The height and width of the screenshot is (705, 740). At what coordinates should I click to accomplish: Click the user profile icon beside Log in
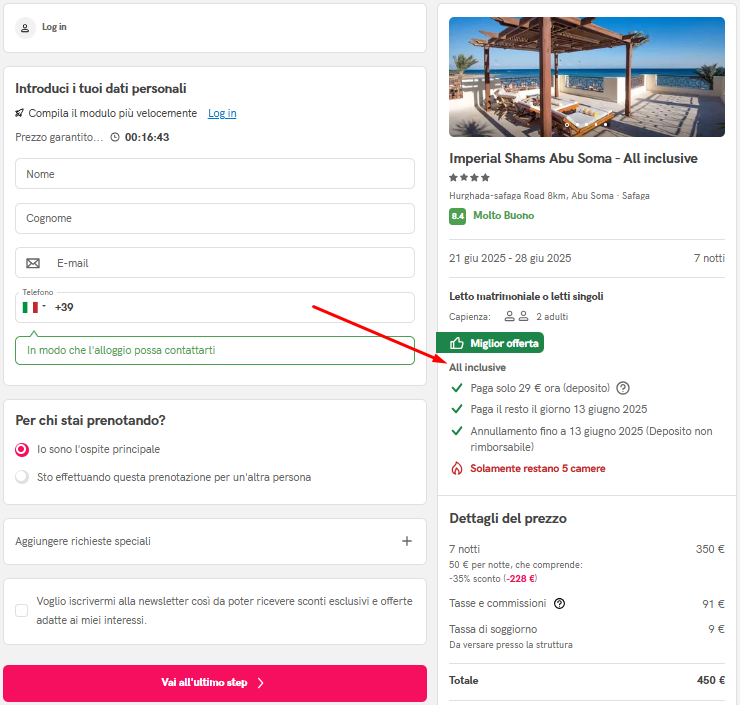(x=25, y=28)
